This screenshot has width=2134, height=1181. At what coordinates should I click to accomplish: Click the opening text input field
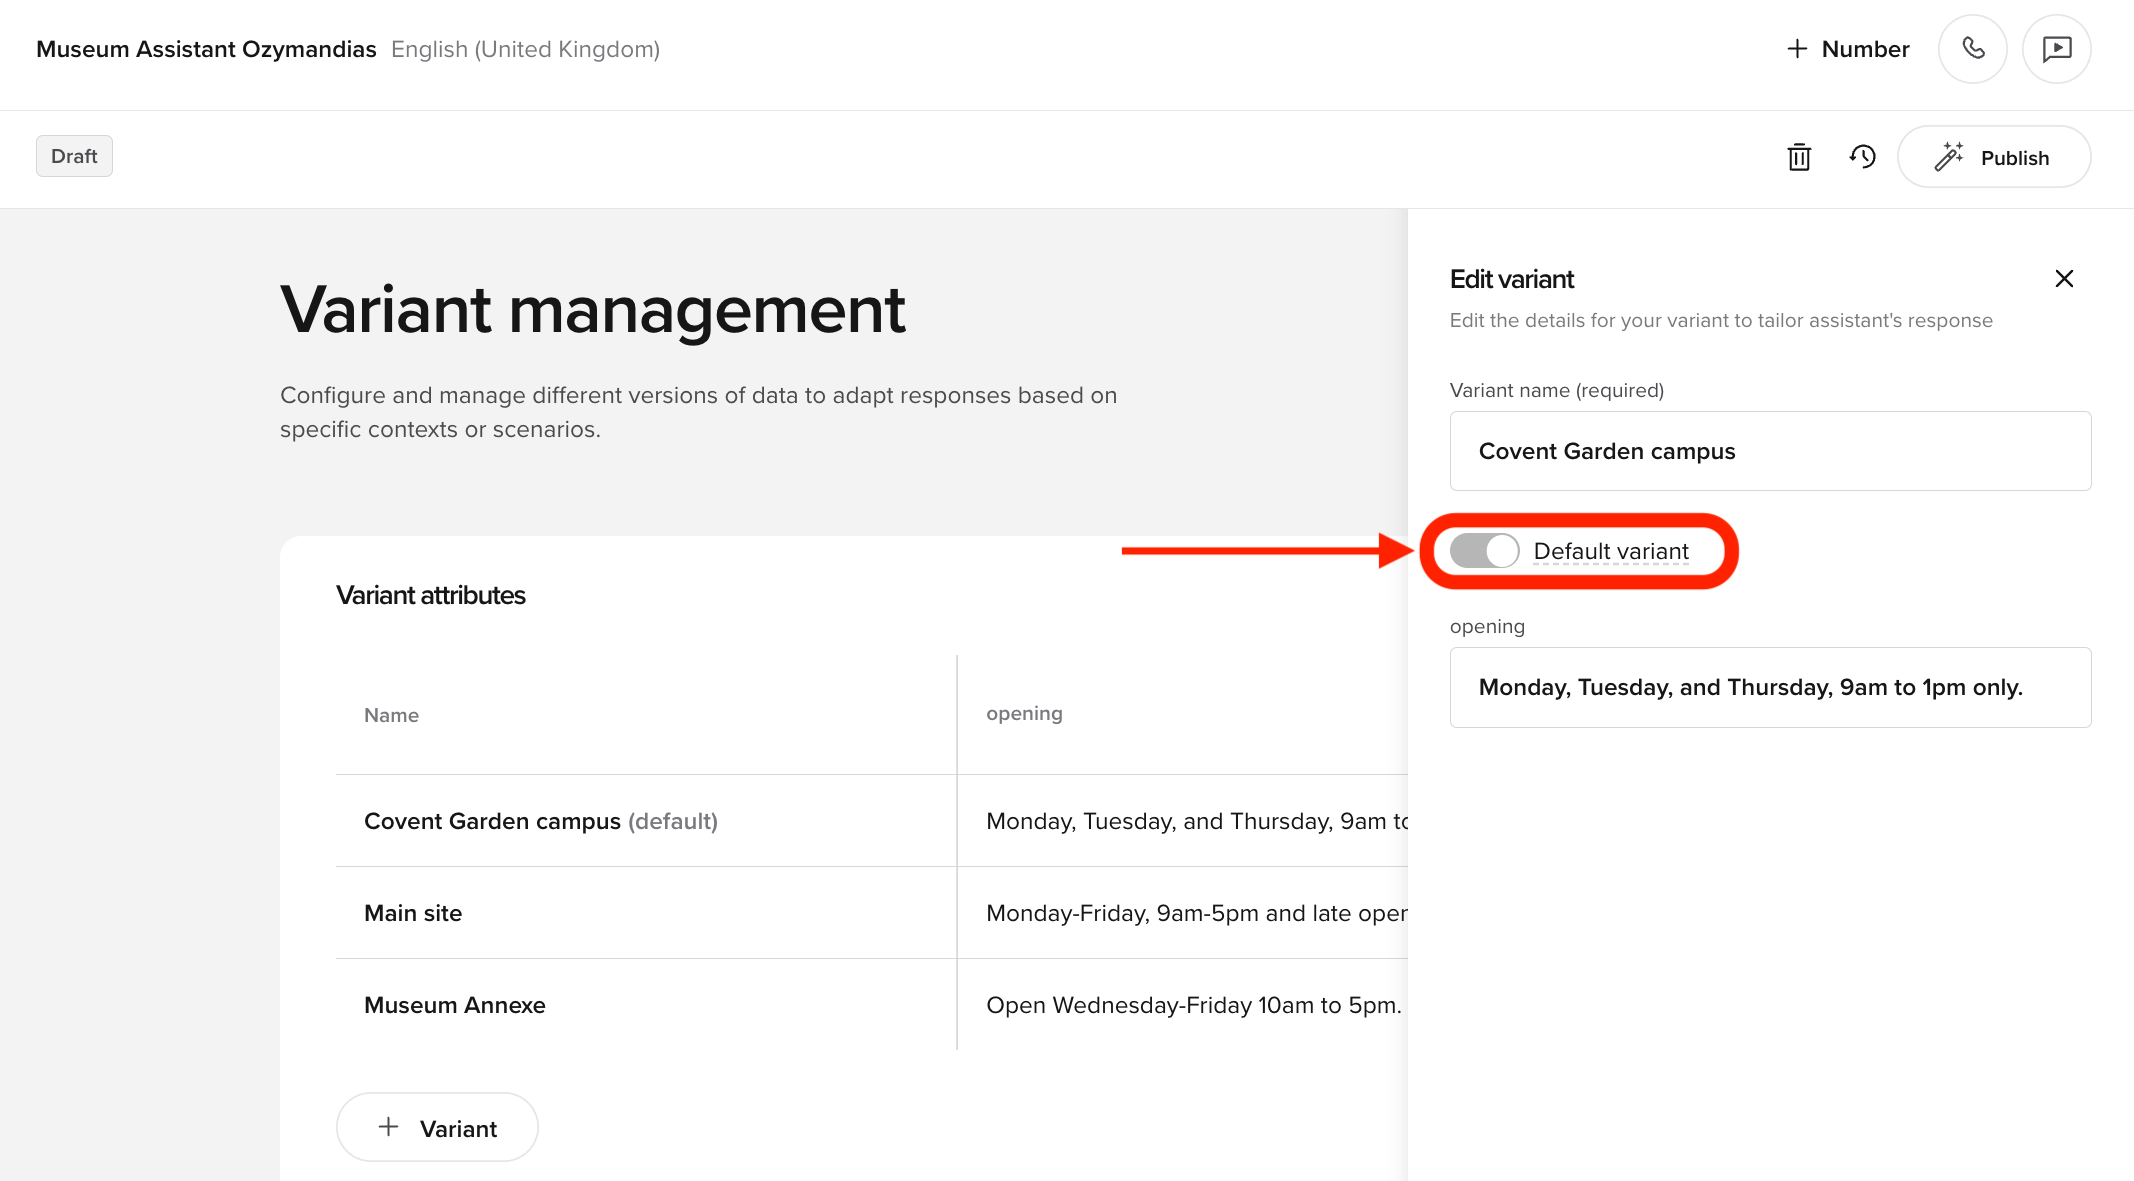point(1770,687)
